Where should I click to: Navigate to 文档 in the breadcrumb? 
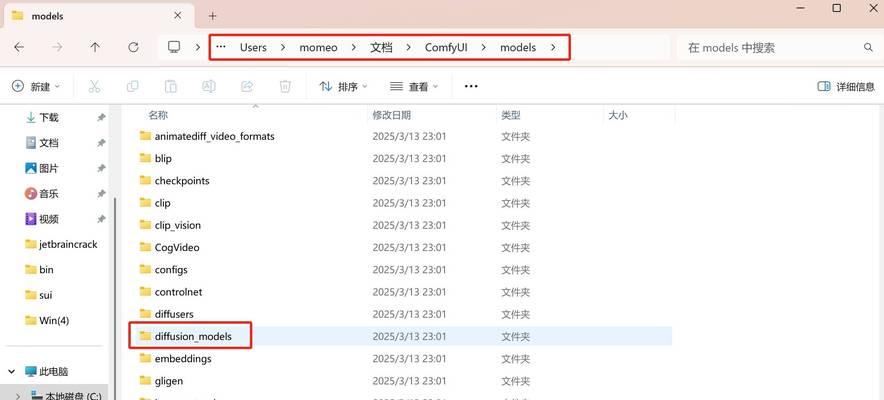(381, 48)
